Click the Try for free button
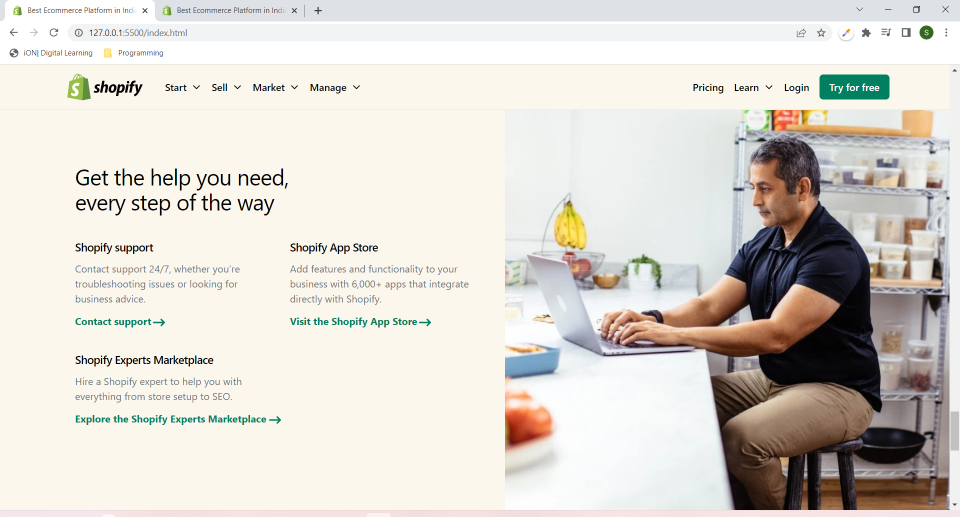 point(854,87)
